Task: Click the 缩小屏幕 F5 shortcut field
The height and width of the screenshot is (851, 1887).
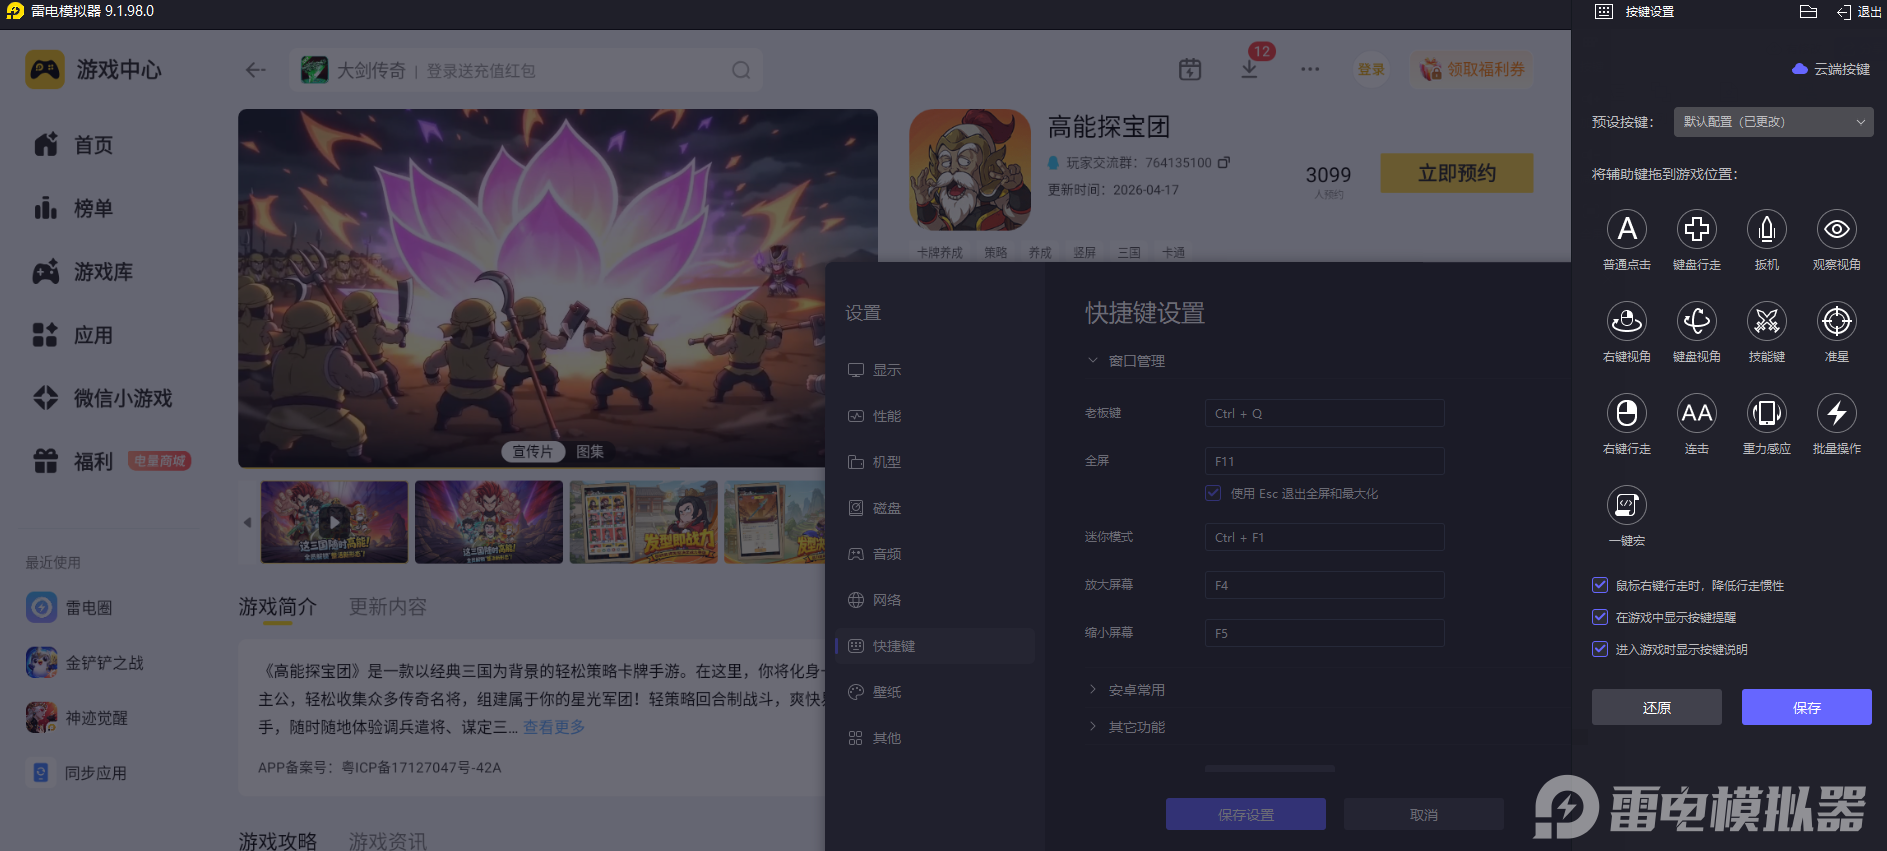Action: tap(1325, 633)
